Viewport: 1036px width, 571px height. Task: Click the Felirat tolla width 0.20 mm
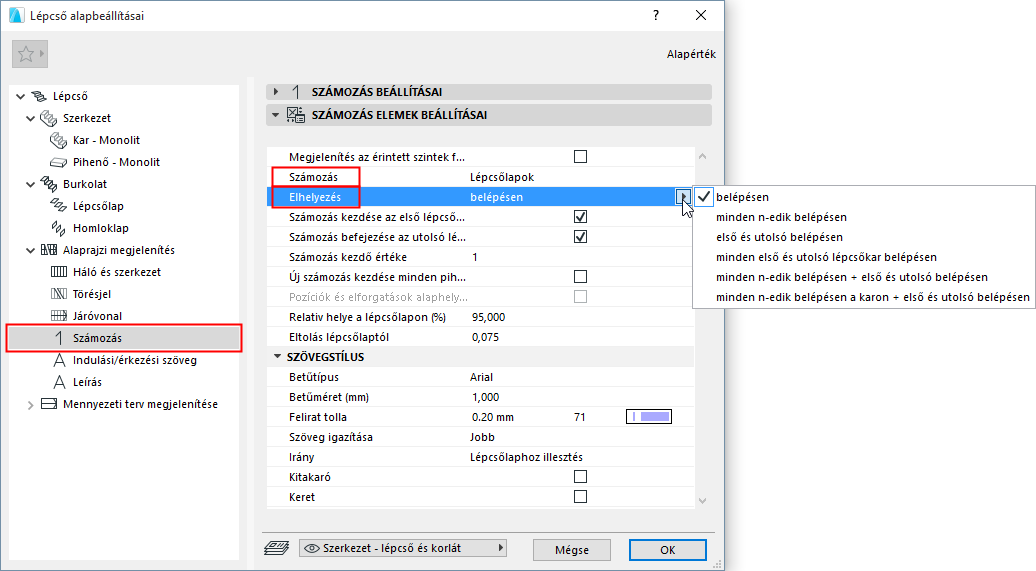point(493,417)
